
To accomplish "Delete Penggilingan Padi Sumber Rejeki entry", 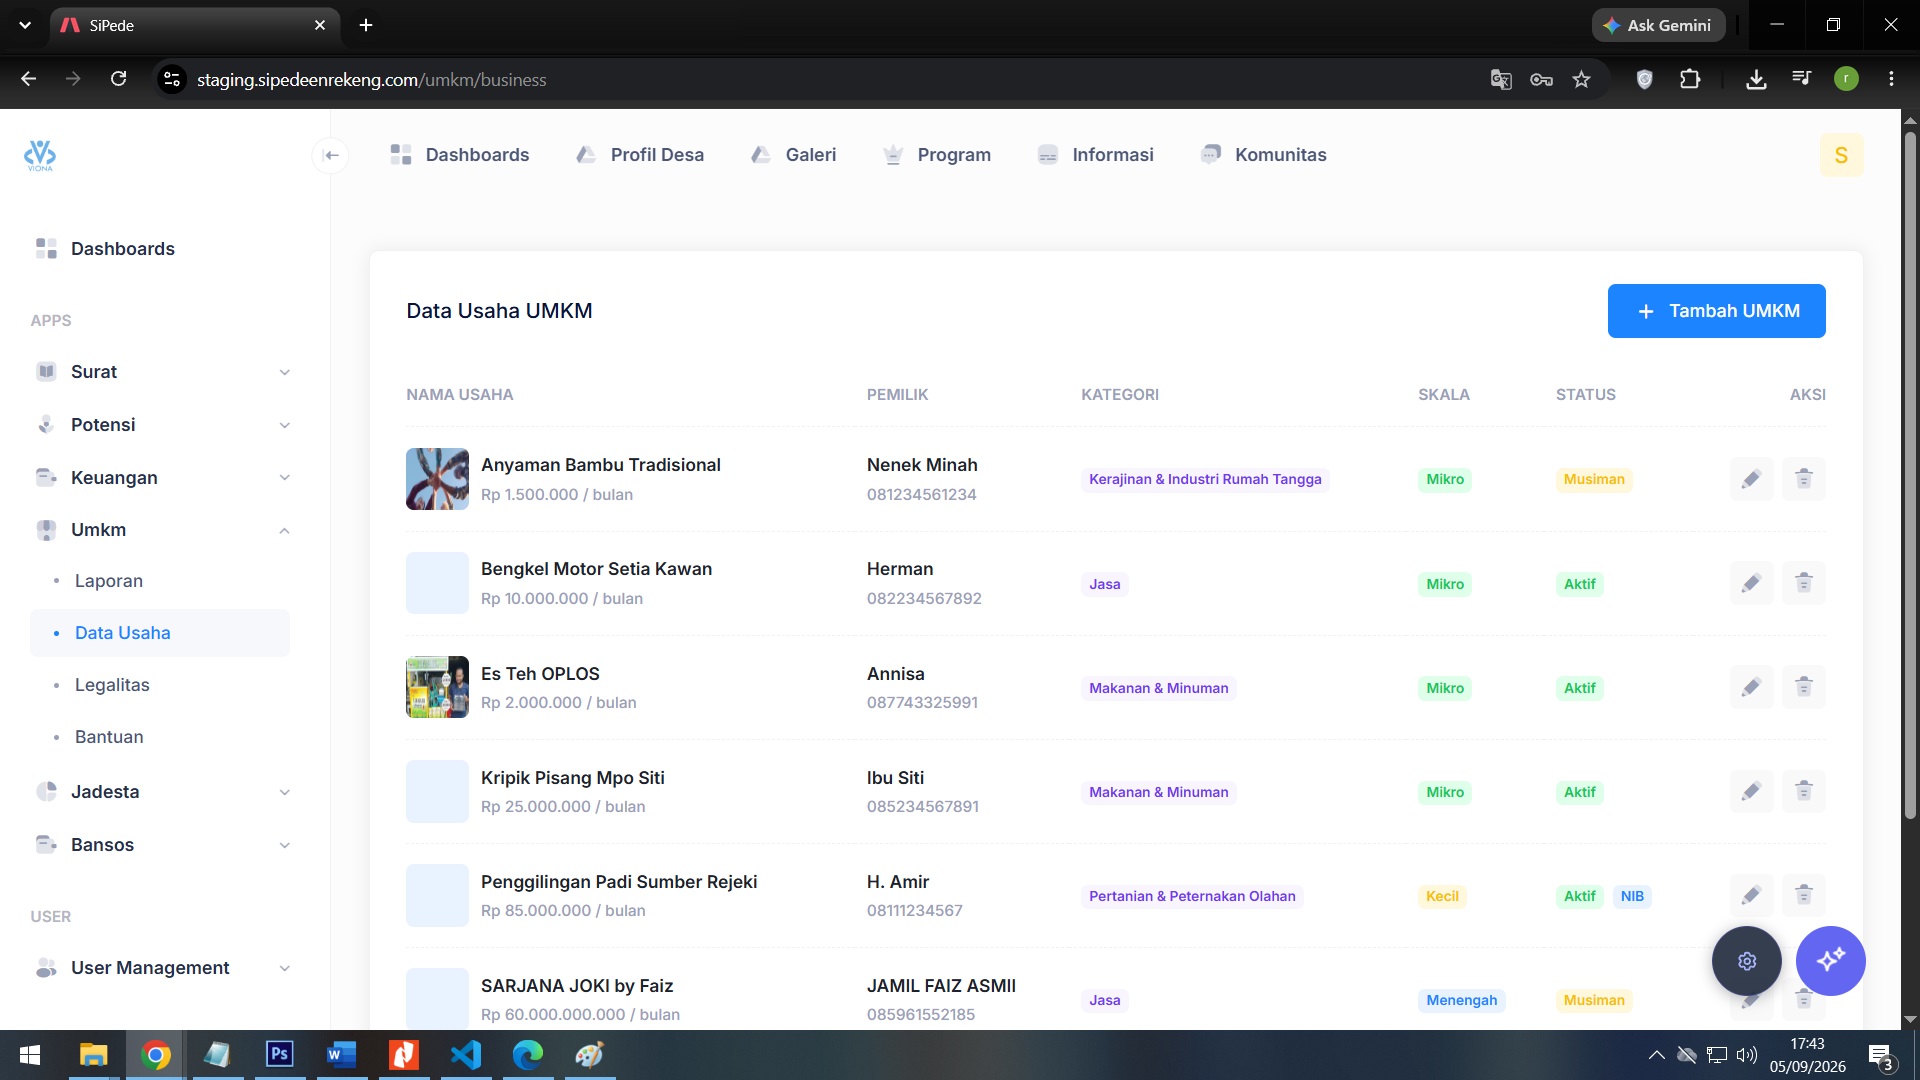I will click(1803, 895).
